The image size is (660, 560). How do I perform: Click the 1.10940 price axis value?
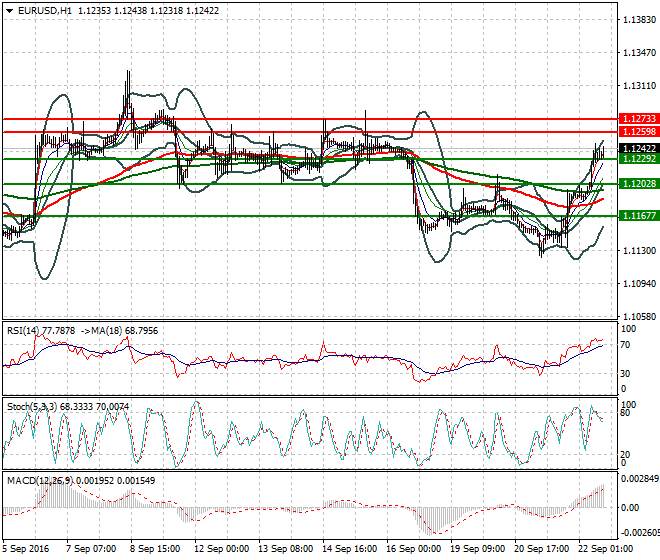(639, 284)
